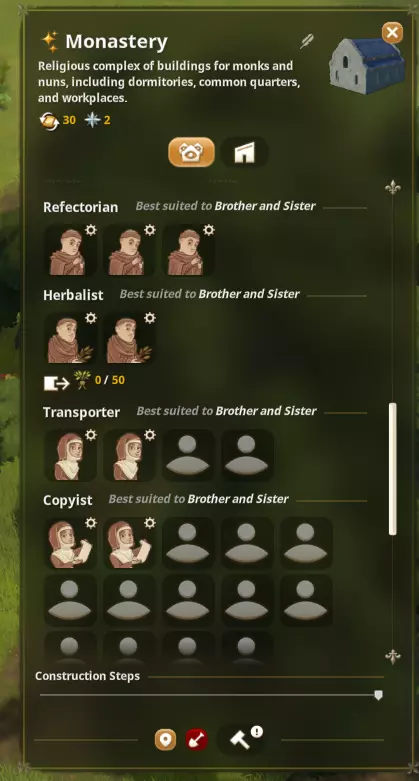The height and width of the screenshot is (781, 419).
Task: Click the red demolish shovel icon
Action: [197, 740]
